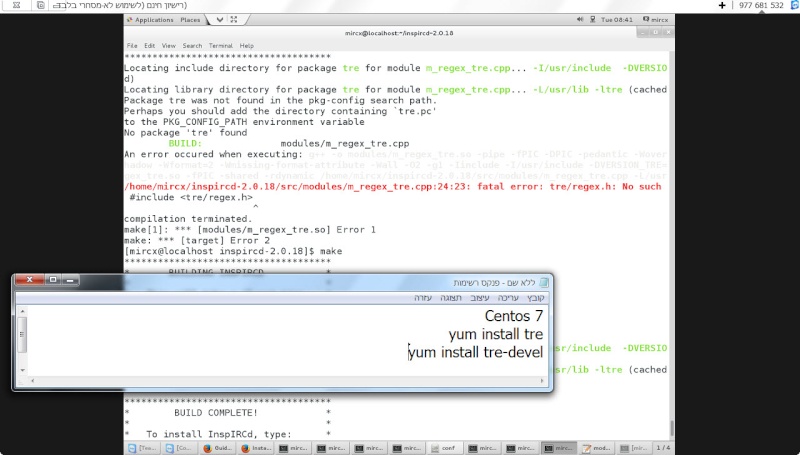This screenshot has width=800, height=455.
Task: Click the volume speaker icon
Action: pos(580,19)
